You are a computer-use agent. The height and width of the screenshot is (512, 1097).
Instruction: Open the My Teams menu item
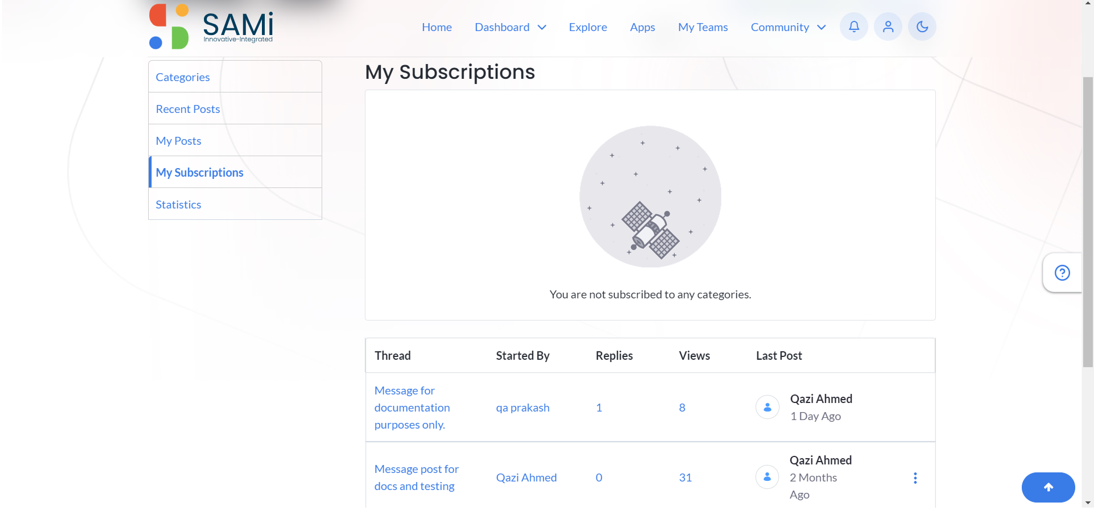coord(702,27)
